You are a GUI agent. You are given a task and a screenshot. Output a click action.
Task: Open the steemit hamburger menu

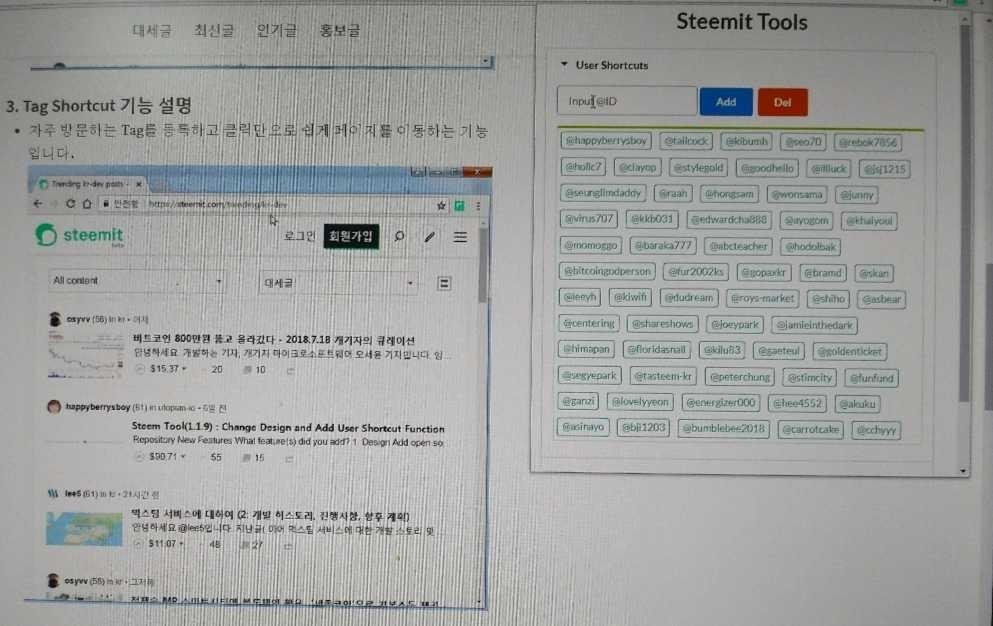tap(460, 237)
